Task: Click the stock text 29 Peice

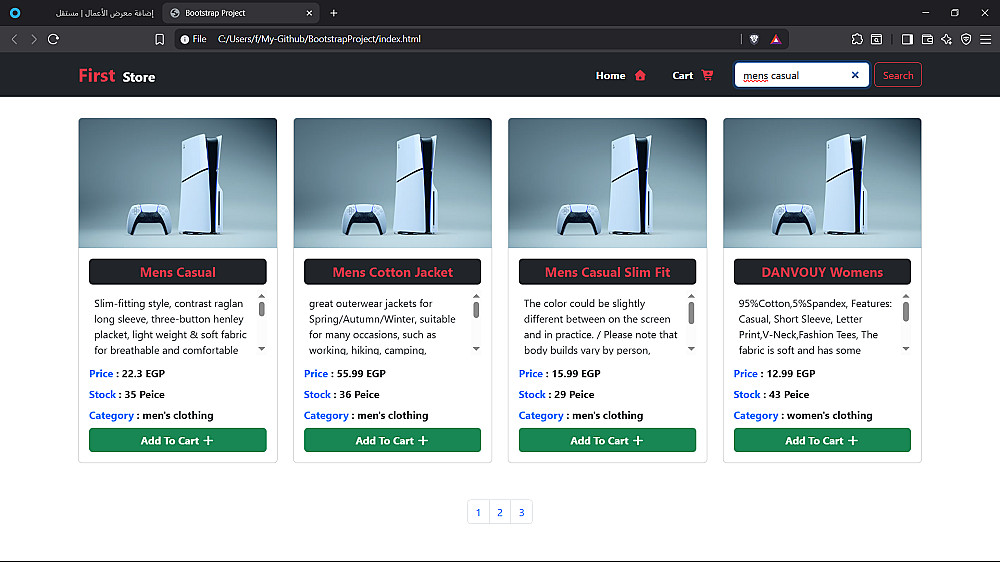Action: [x=574, y=395]
